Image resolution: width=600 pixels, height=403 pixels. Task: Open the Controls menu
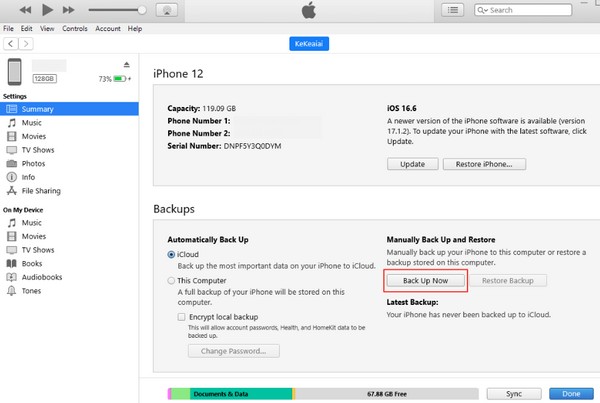tap(75, 29)
